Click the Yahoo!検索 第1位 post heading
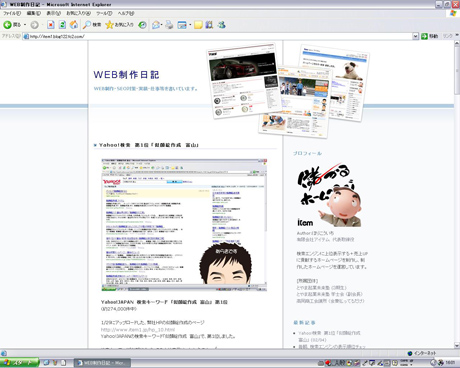 (149, 145)
